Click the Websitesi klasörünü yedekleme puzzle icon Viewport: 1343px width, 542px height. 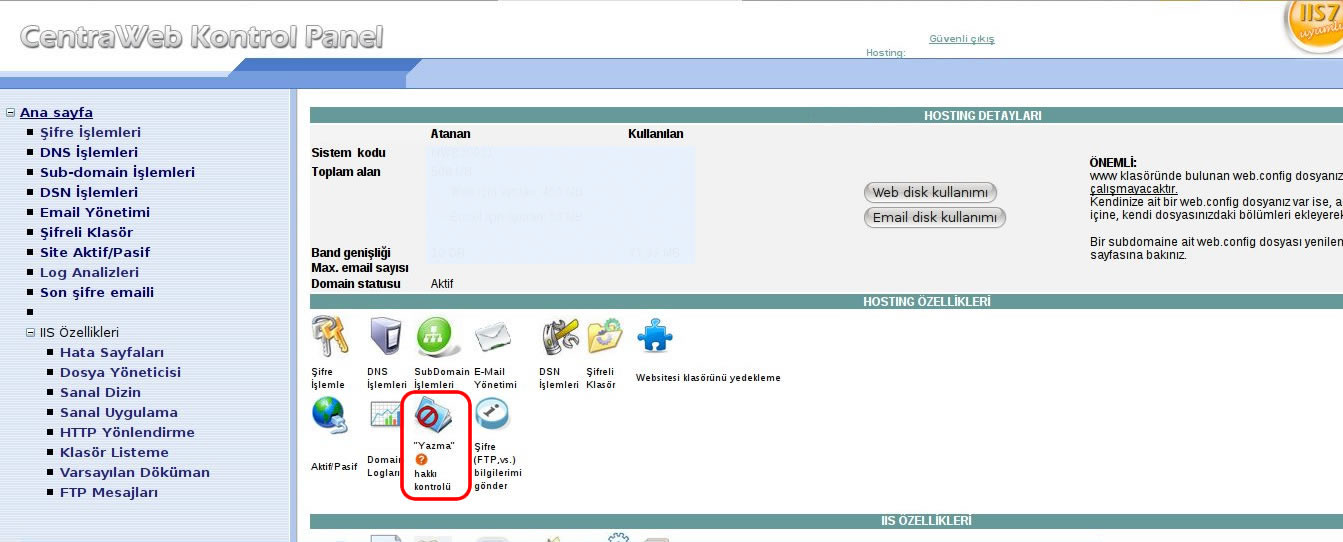[x=655, y=335]
